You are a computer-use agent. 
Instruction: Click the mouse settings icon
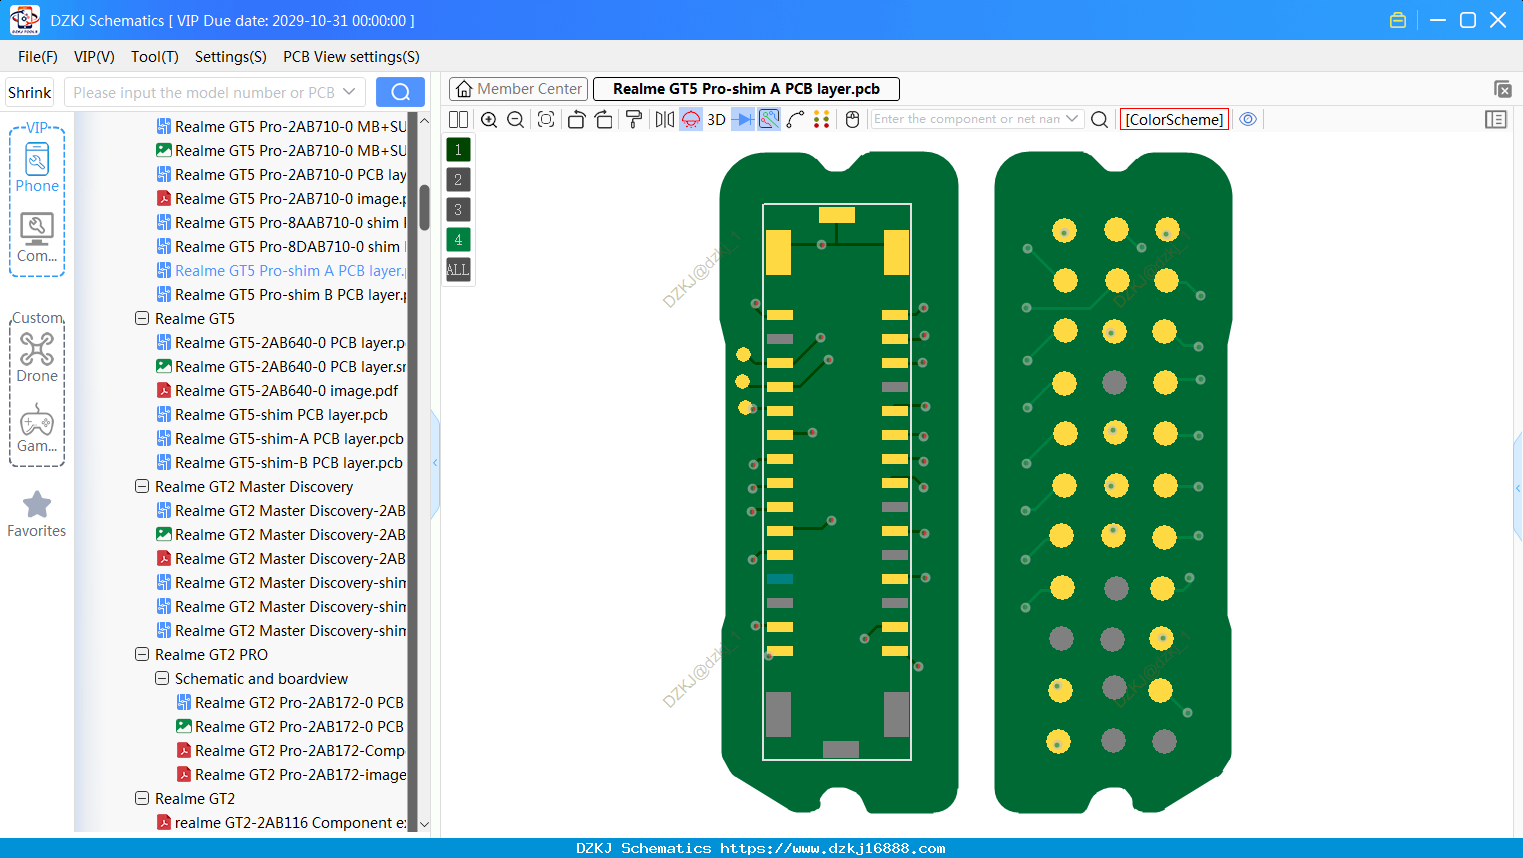click(852, 119)
